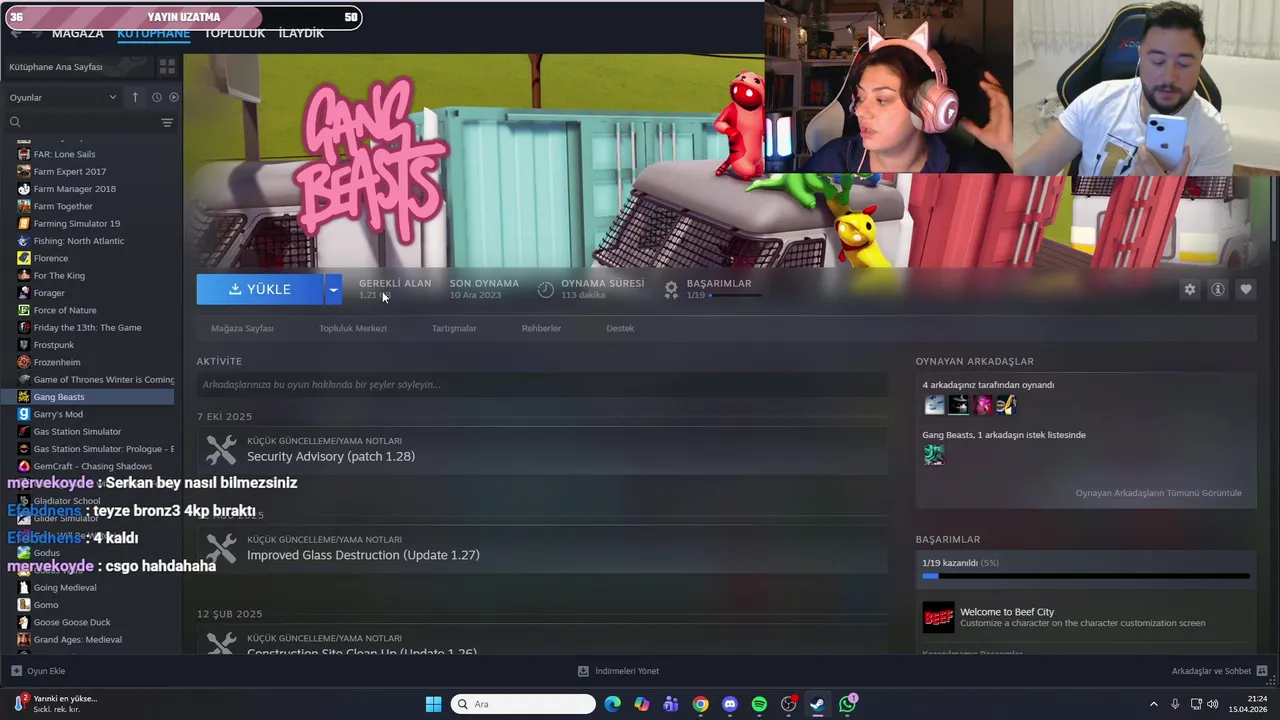Image resolution: width=1280 pixels, height=720 pixels.
Task: Click Oynayan Arkadaşların Tümünü Görüntüle
Action: click(x=1158, y=493)
